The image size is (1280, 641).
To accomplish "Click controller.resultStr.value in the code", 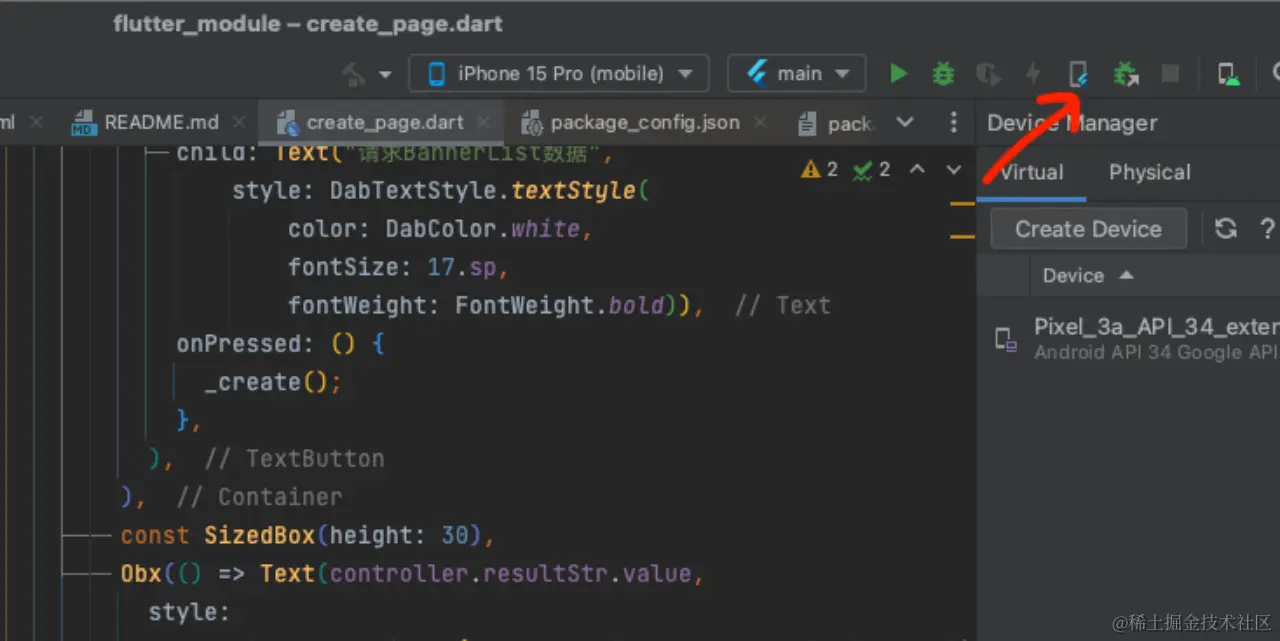I will pyautogui.click(x=510, y=573).
